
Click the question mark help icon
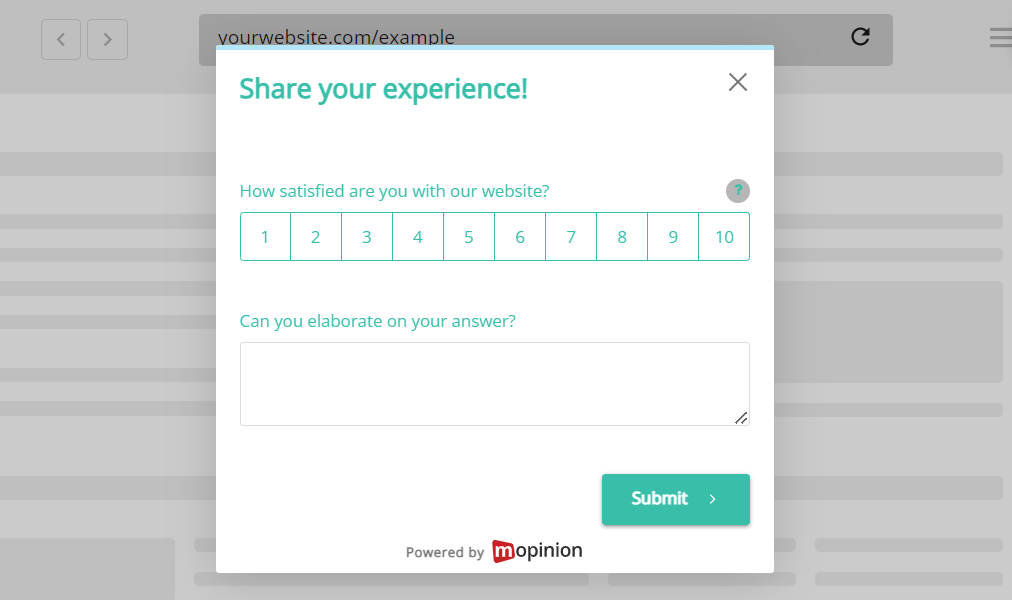click(737, 191)
